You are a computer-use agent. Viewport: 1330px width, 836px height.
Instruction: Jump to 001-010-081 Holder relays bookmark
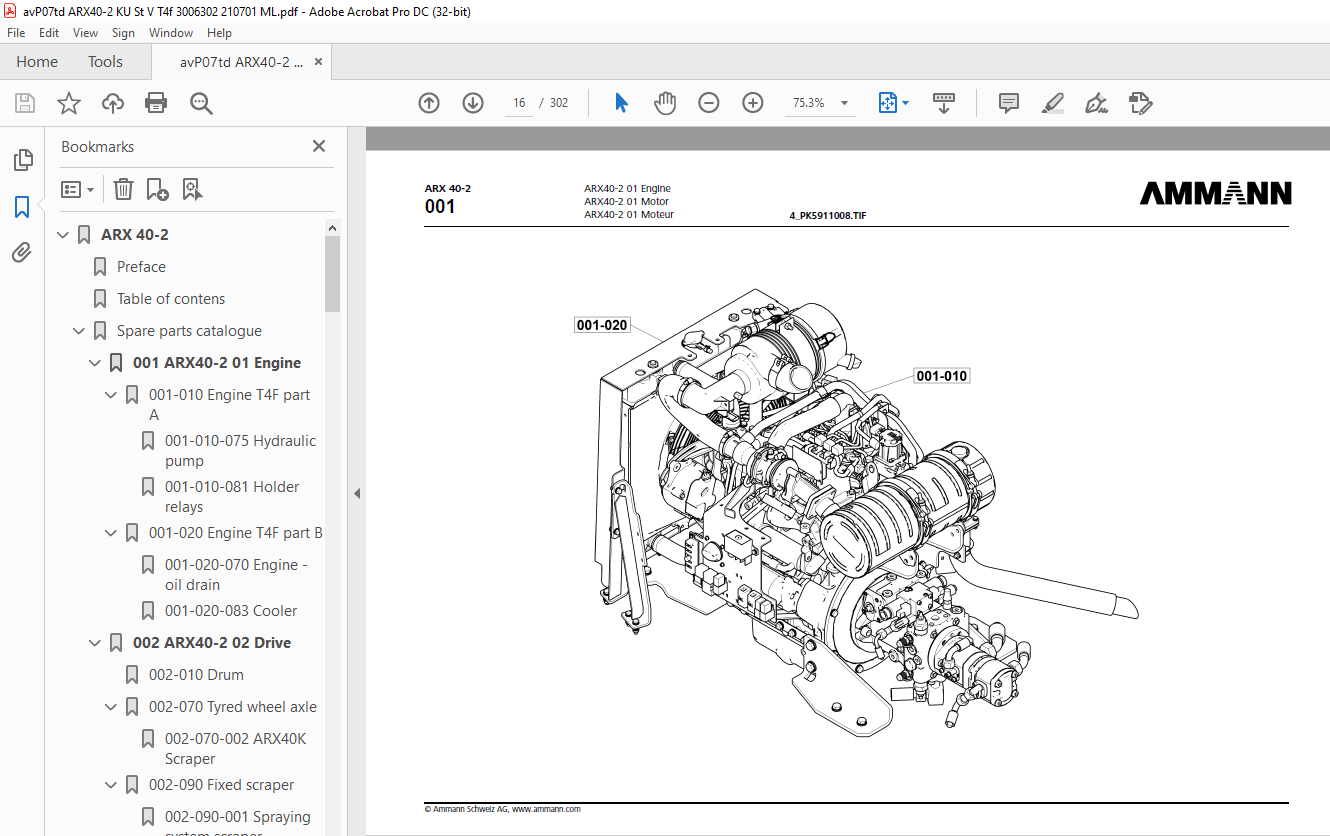click(x=232, y=497)
